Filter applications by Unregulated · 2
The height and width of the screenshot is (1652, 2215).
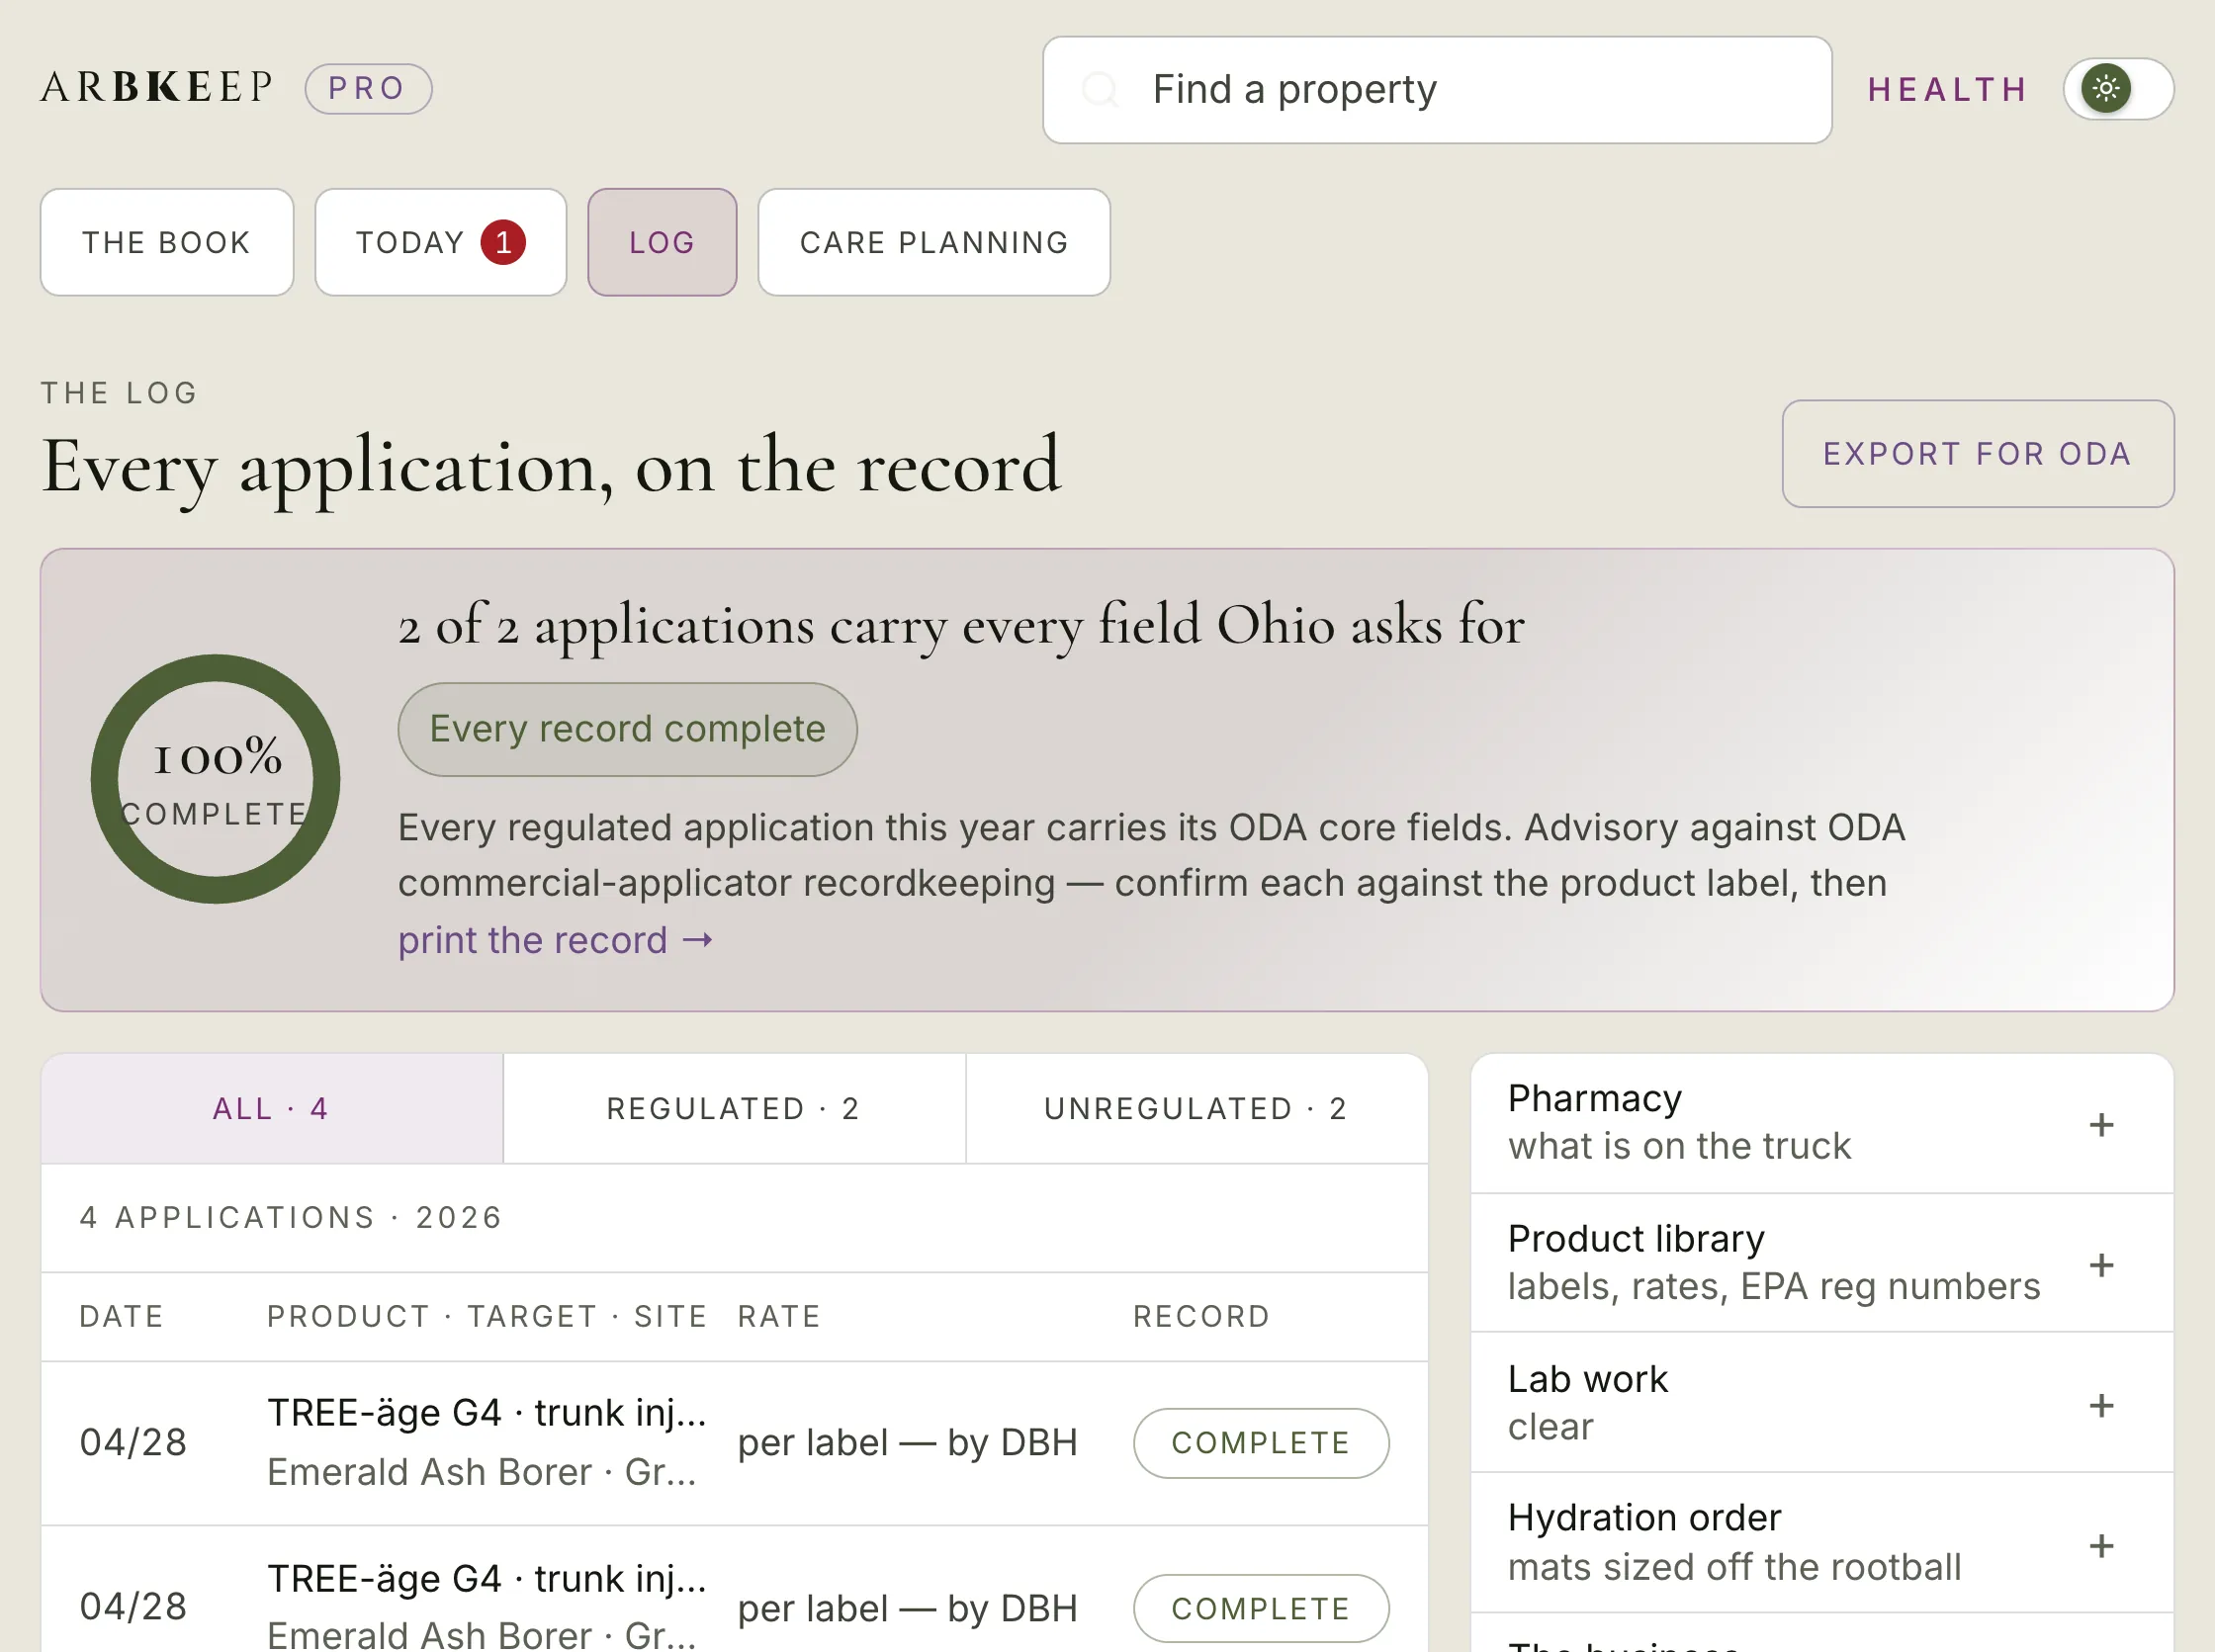point(1196,1108)
